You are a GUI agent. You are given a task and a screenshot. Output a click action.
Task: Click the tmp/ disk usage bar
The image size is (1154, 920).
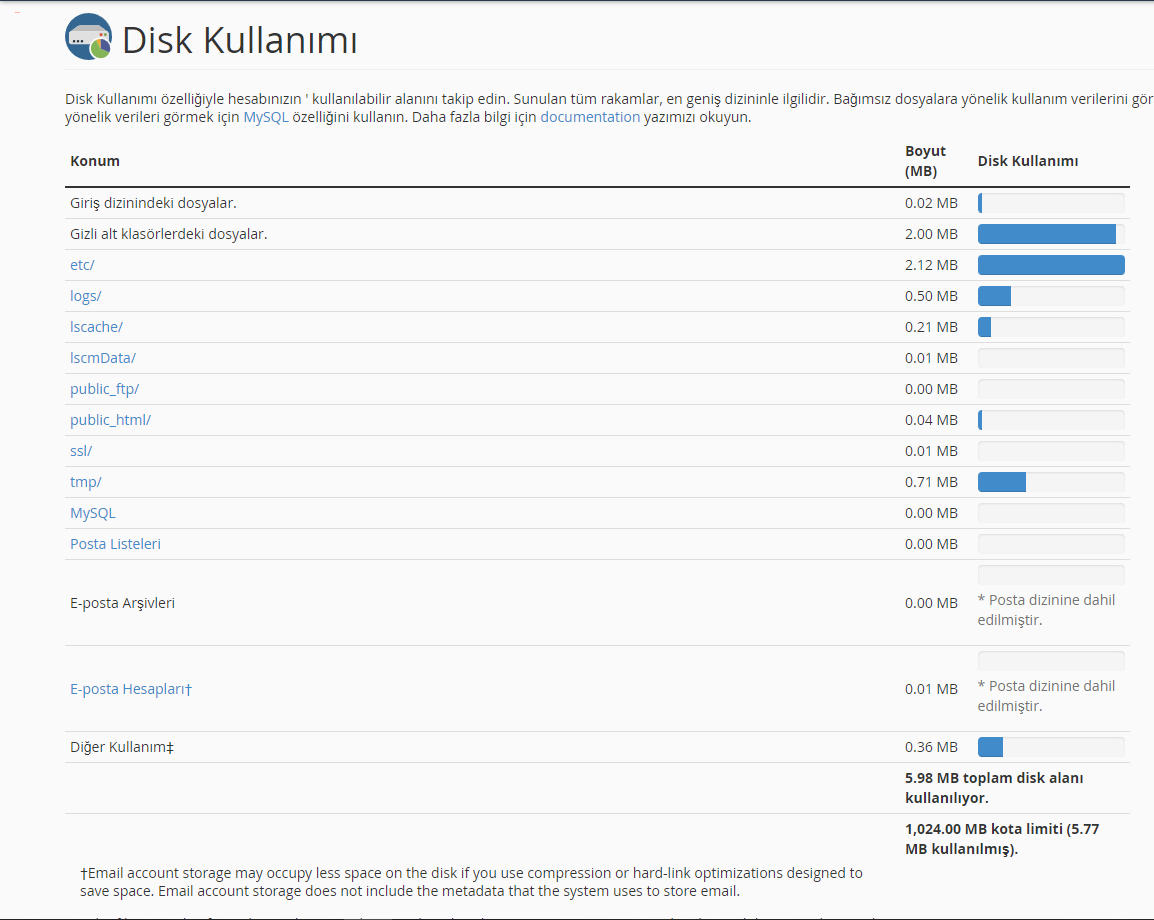(x=1051, y=482)
